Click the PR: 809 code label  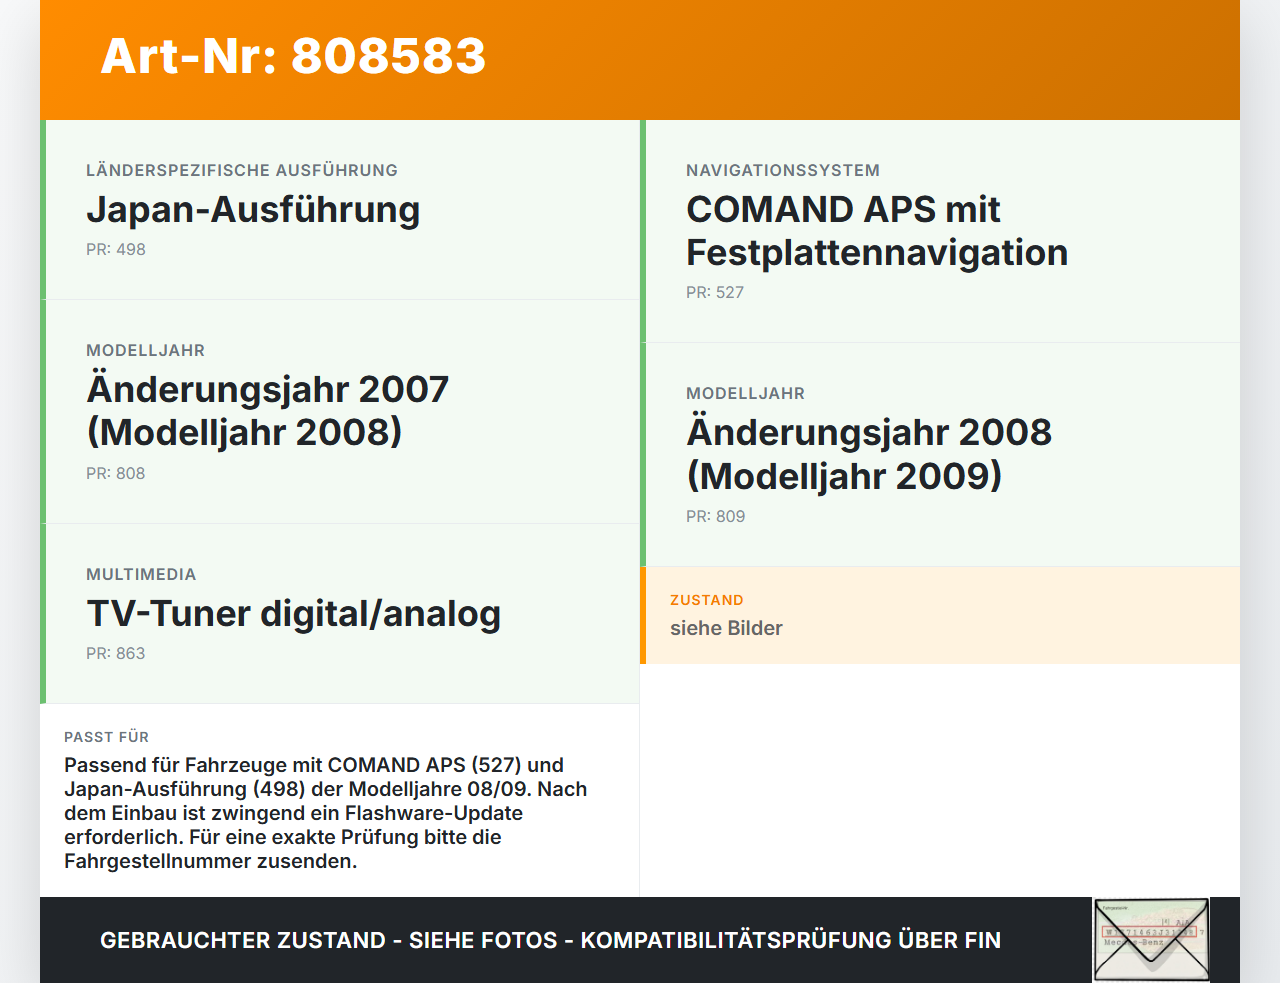pyautogui.click(x=716, y=516)
